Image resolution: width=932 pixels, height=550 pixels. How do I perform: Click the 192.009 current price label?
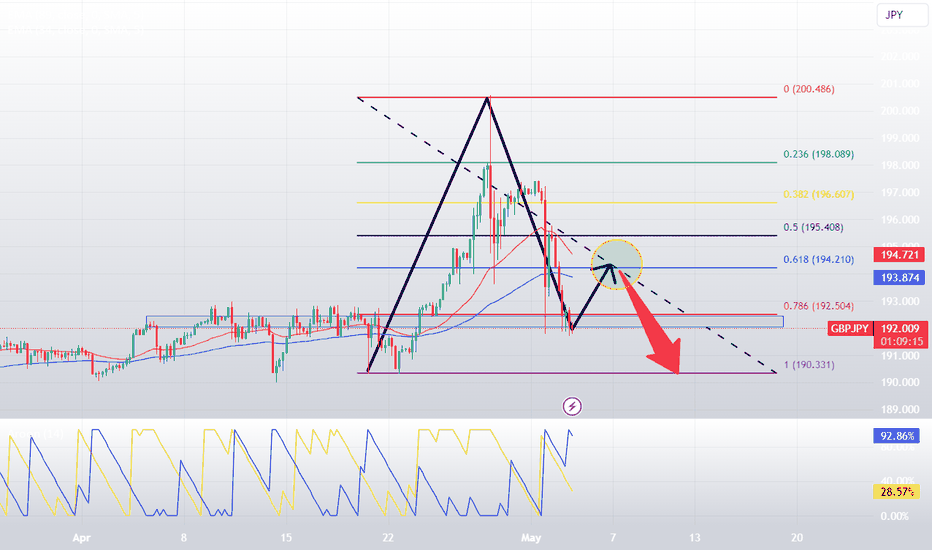point(900,328)
